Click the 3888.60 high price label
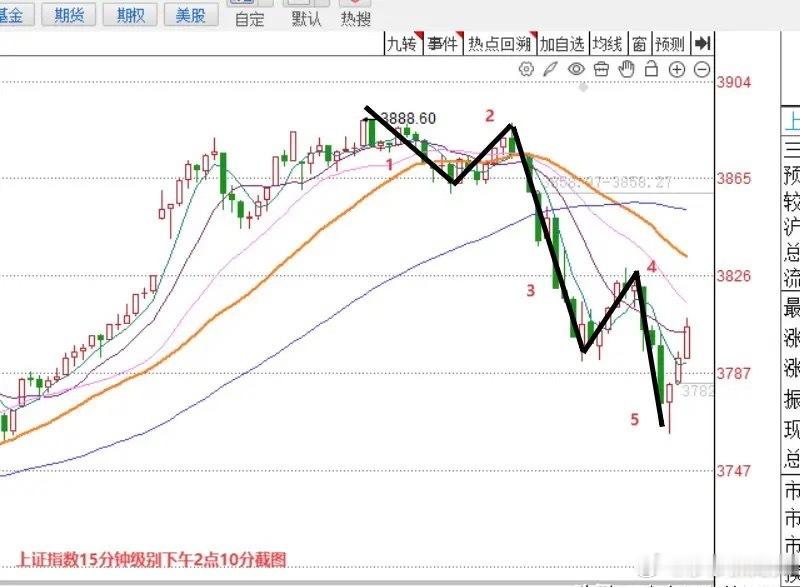This screenshot has height=587, width=800. point(408,118)
